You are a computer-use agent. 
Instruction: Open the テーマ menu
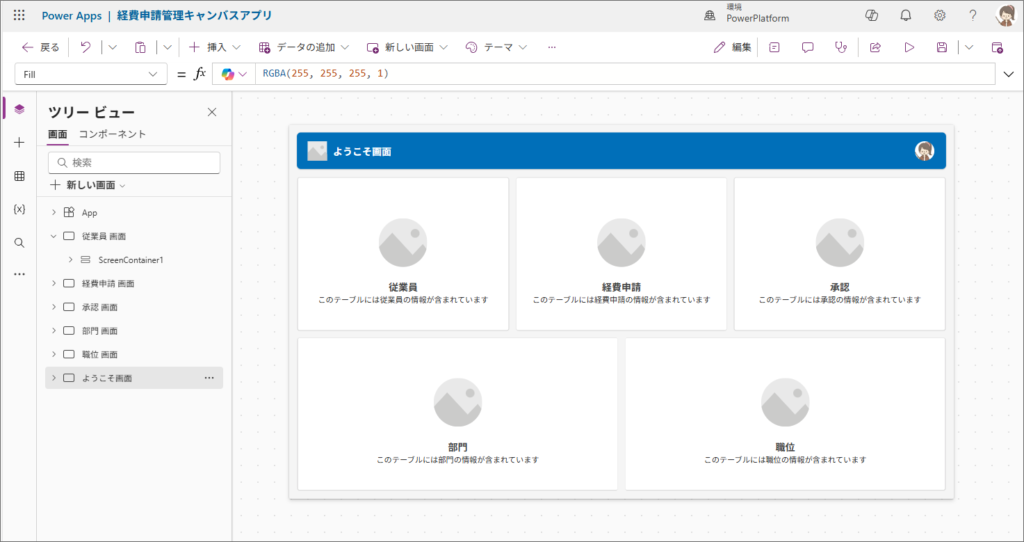pyautogui.click(x=496, y=47)
